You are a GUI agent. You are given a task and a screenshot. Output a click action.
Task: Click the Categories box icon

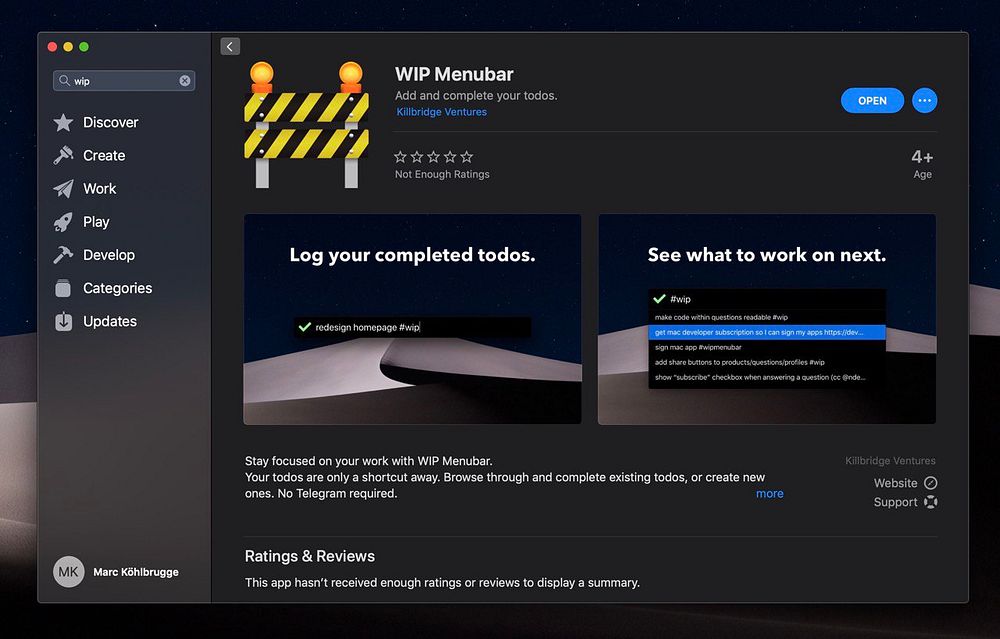point(63,288)
